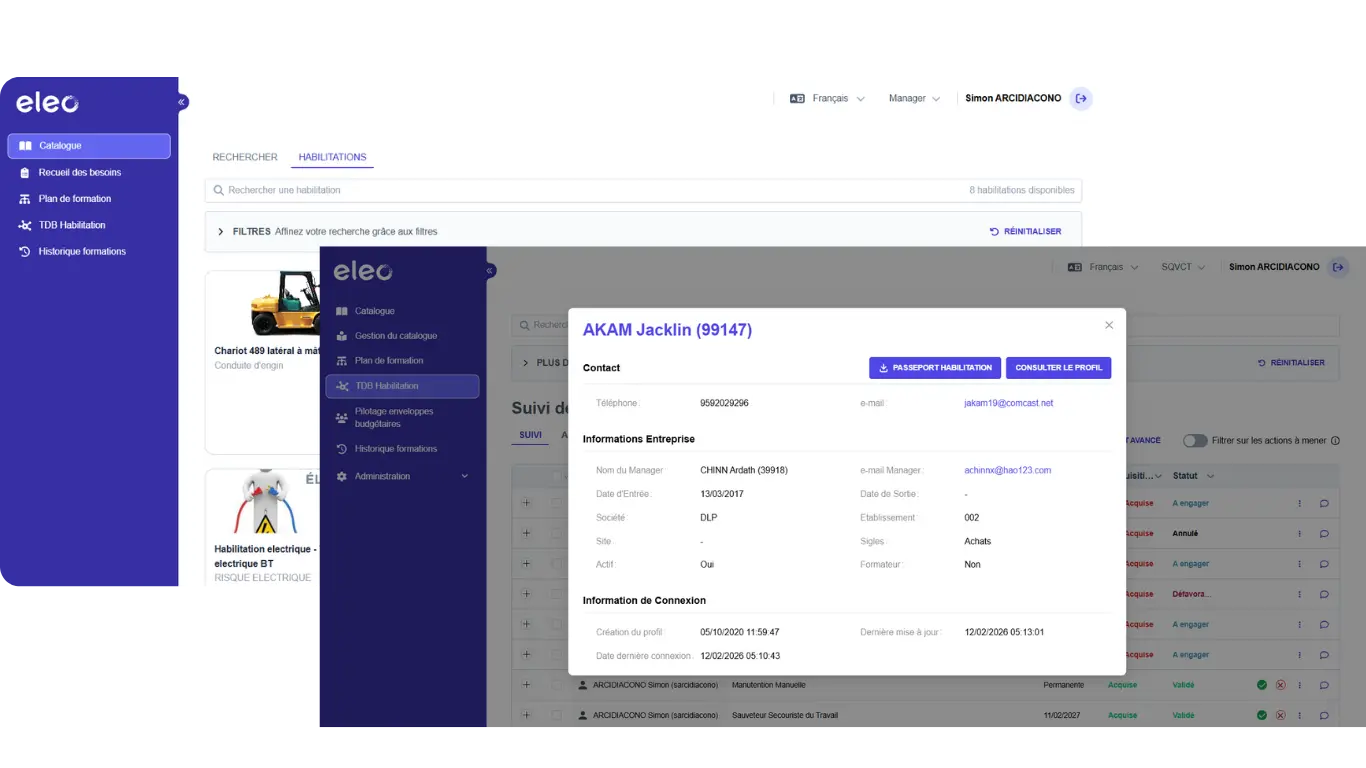Image resolution: width=1366 pixels, height=768 pixels.
Task: Click the logout icon in the front window header
Action: pyautogui.click(x=1339, y=267)
